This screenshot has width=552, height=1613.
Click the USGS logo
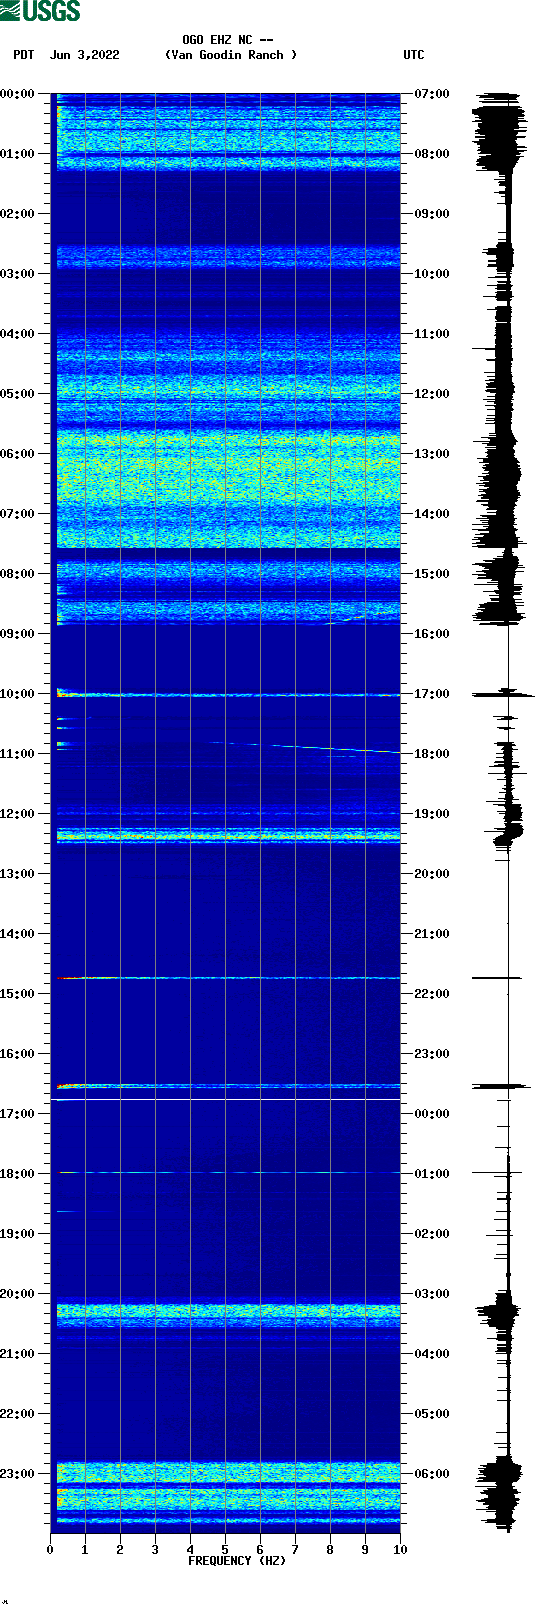pos(40,11)
